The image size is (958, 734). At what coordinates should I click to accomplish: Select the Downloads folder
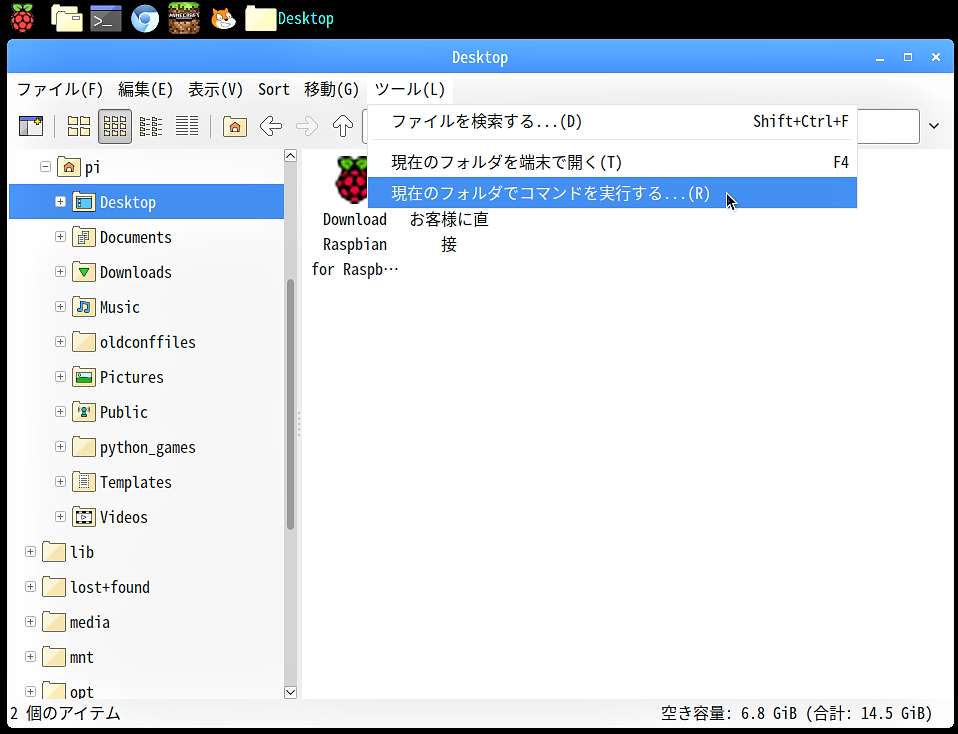[122, 272]
